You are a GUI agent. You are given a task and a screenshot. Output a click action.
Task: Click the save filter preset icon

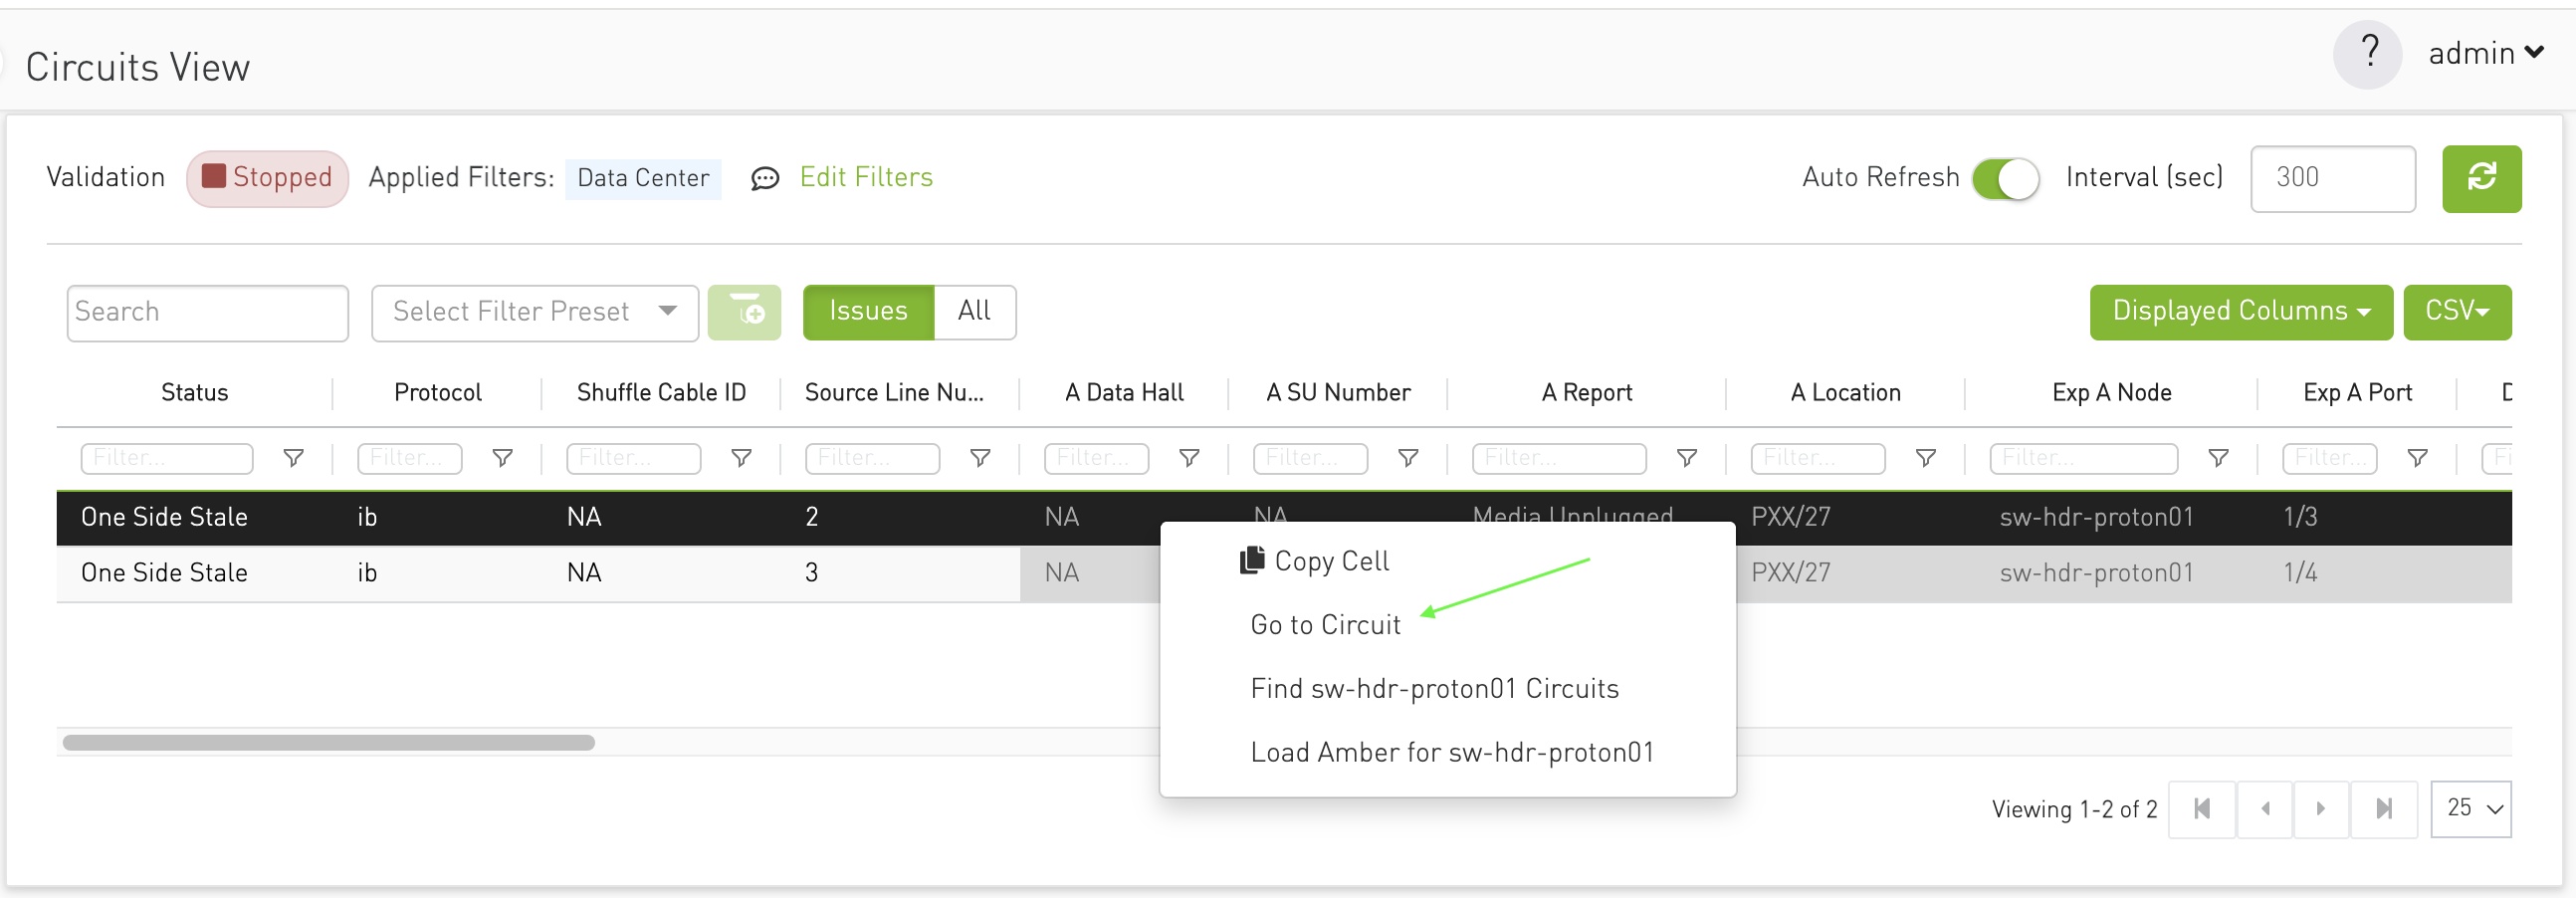(744, 312)
